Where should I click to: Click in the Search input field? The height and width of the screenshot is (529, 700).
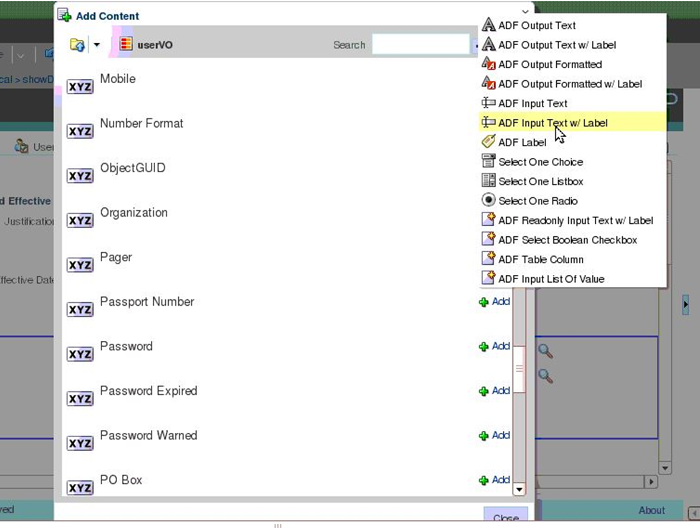421,45
